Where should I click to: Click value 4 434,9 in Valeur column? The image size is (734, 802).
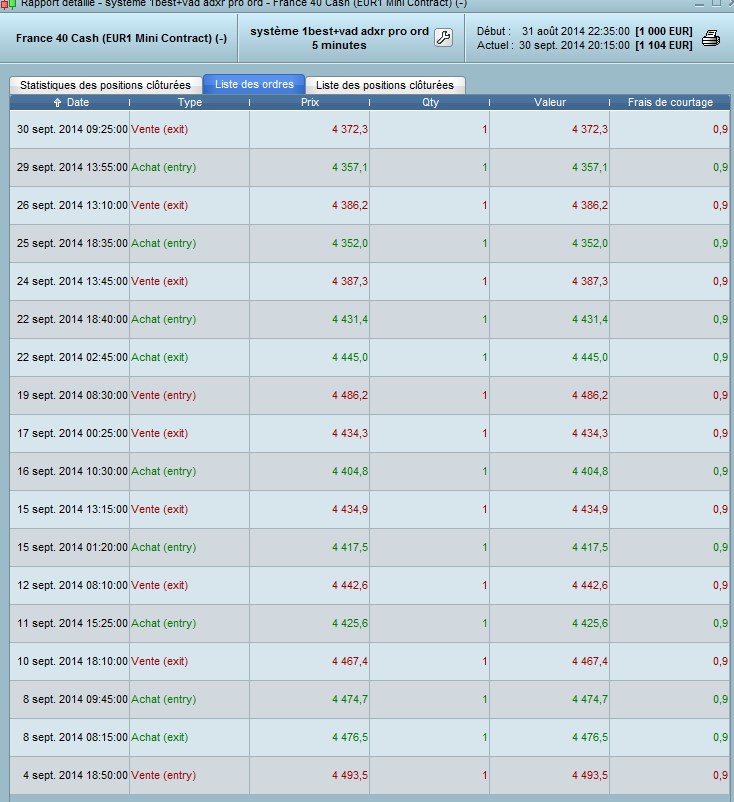pos(590,509)
